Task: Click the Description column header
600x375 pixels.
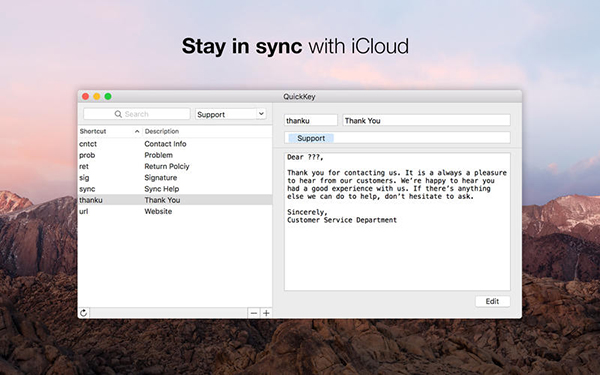Action: coord(207,131)
